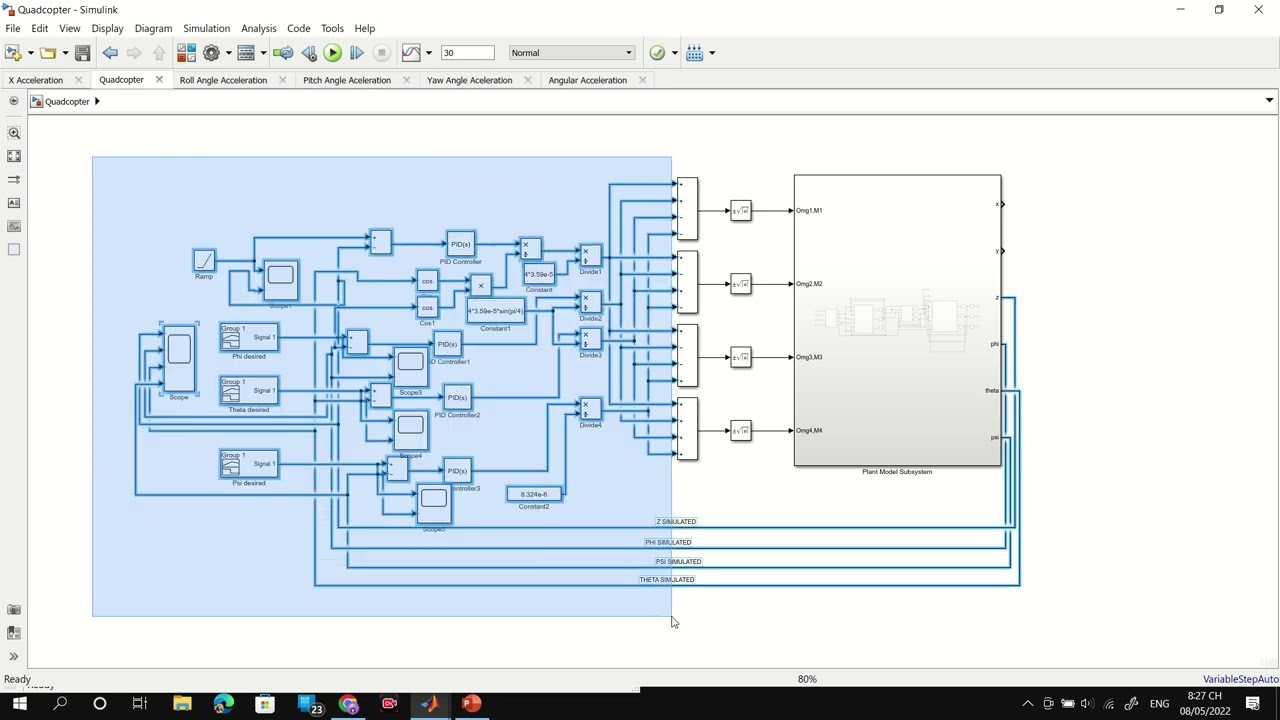
Task: Close the Roll Angle Aceleration tab
Action: [282, 80]
